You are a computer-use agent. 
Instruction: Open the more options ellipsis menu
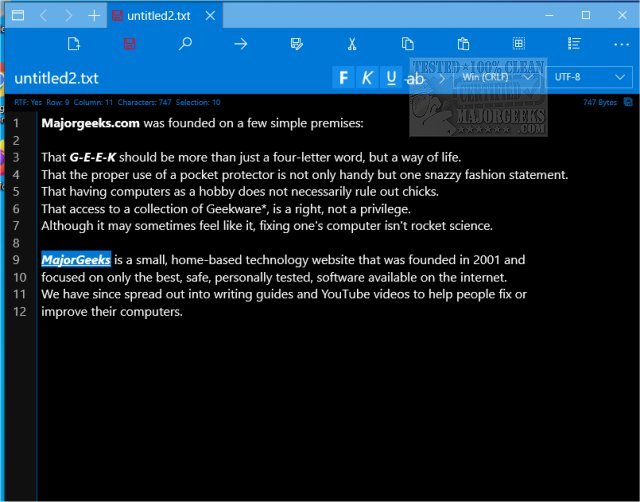click(621, 44)
